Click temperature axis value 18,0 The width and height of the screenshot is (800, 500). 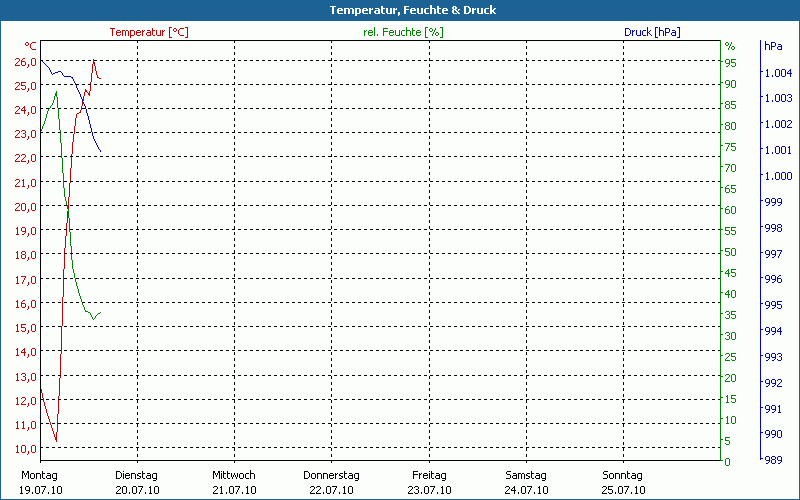(26, 255)
